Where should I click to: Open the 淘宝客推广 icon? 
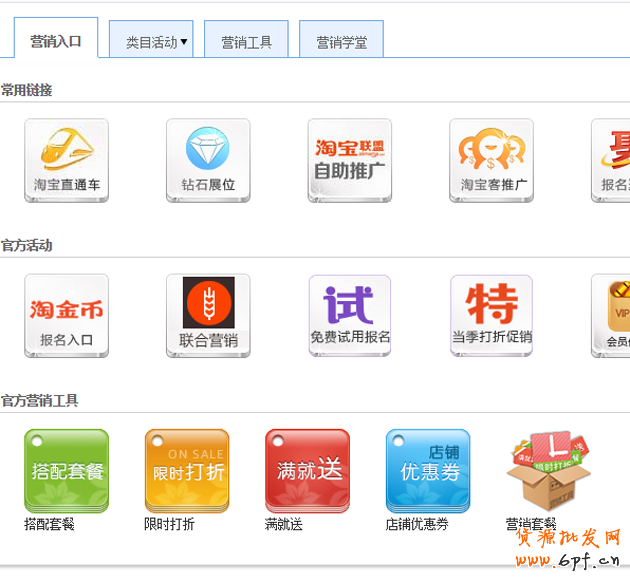tap(491, 160)
